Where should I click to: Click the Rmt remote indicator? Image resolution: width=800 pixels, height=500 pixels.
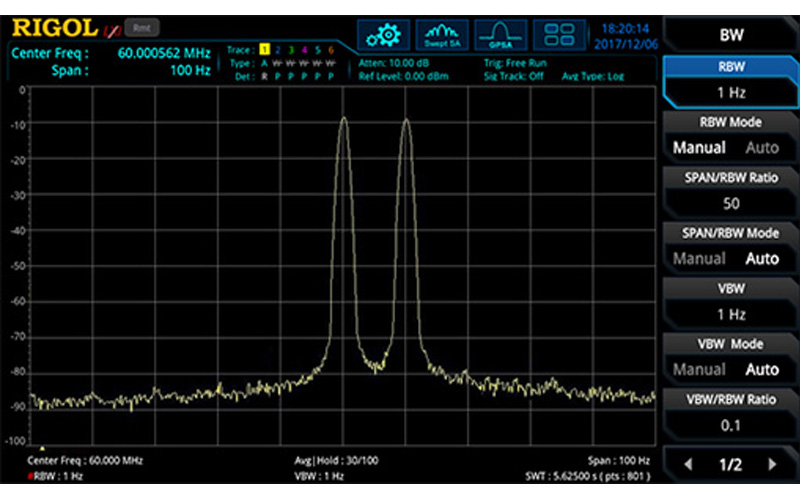coord(140,28)
